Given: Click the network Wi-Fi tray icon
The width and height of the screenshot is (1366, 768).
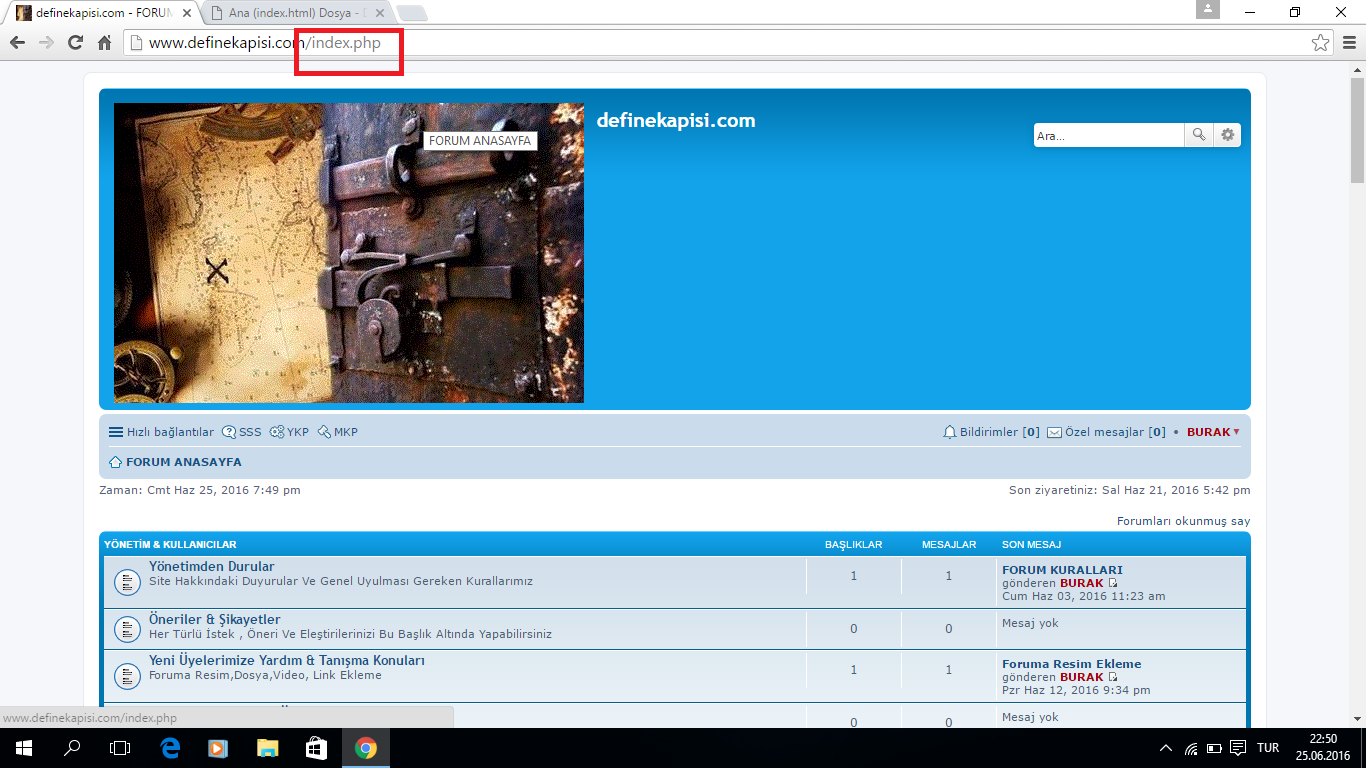Looking at the screenshot, I should (1191, 748).
